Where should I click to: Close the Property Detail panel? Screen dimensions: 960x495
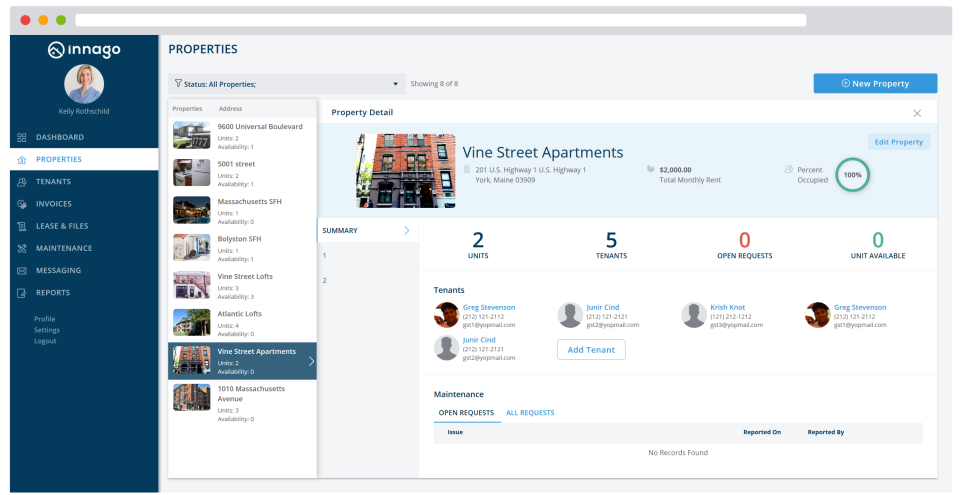pyautogui.click(x=917, y=113)
